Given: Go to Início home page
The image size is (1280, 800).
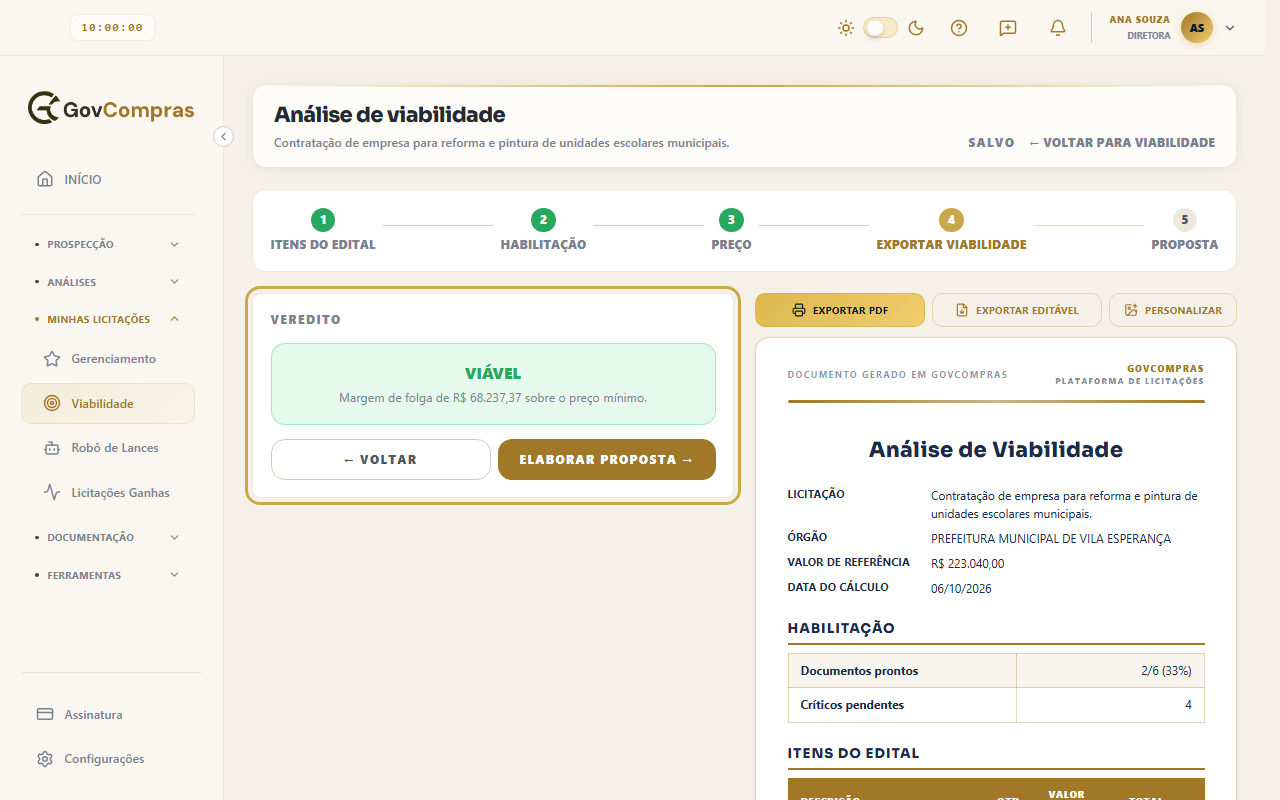Looking at the screenshot, I should (108, 180).
